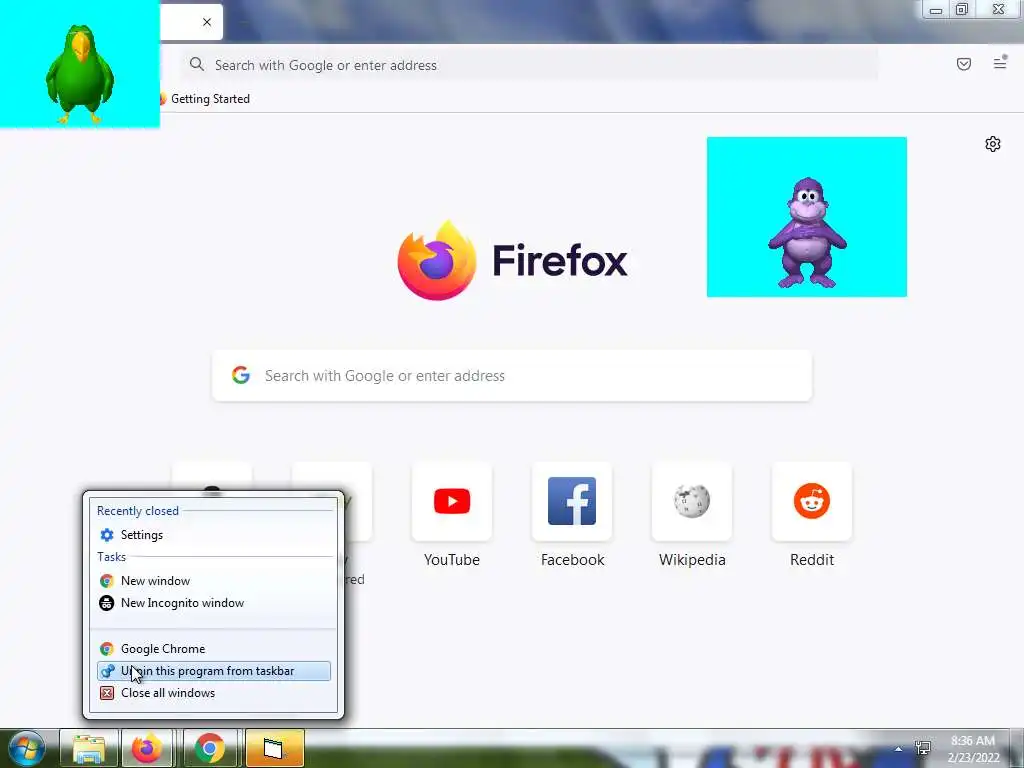1024x768 pixels.
Task: Open new tab personalize settings gear
Action: click(x=993, y=144)
